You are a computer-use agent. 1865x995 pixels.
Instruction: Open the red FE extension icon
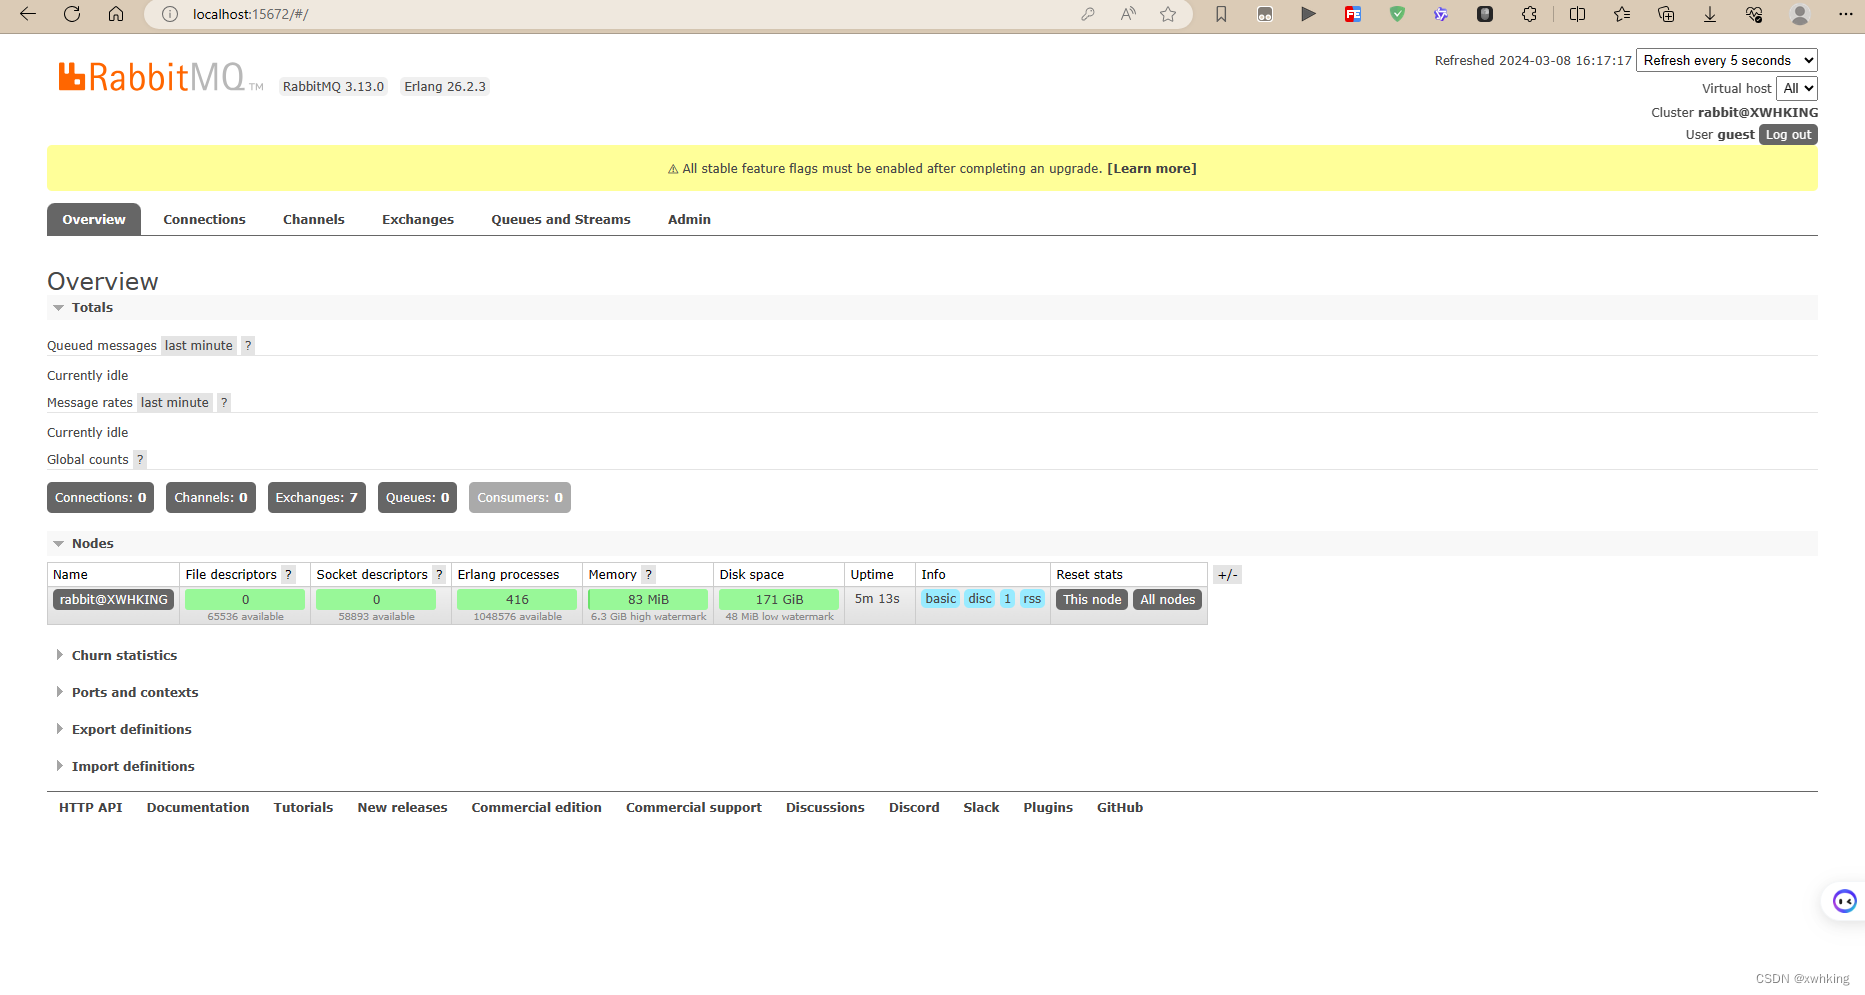click(1353, 14)
